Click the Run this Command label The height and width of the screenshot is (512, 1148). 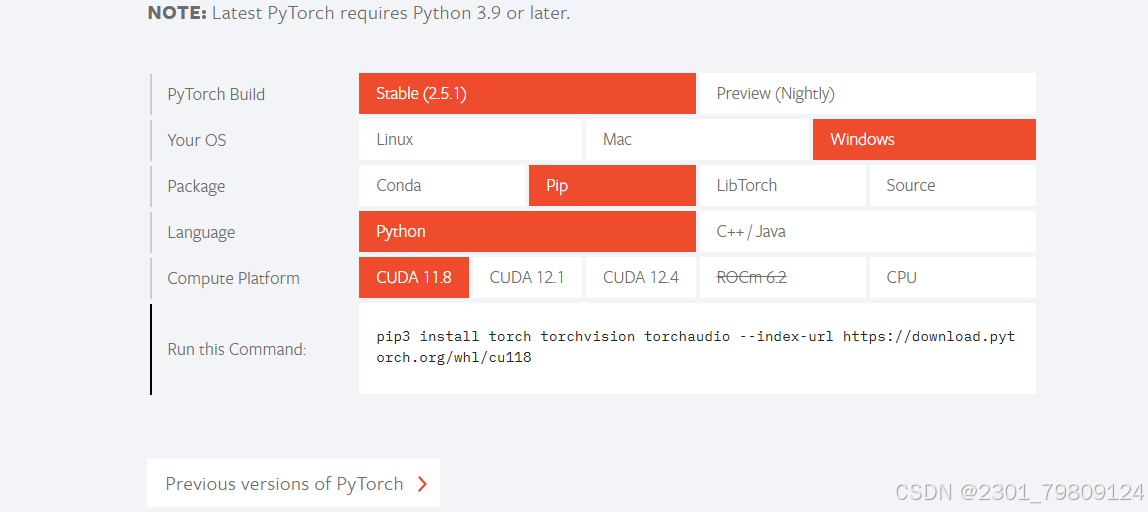236,349
